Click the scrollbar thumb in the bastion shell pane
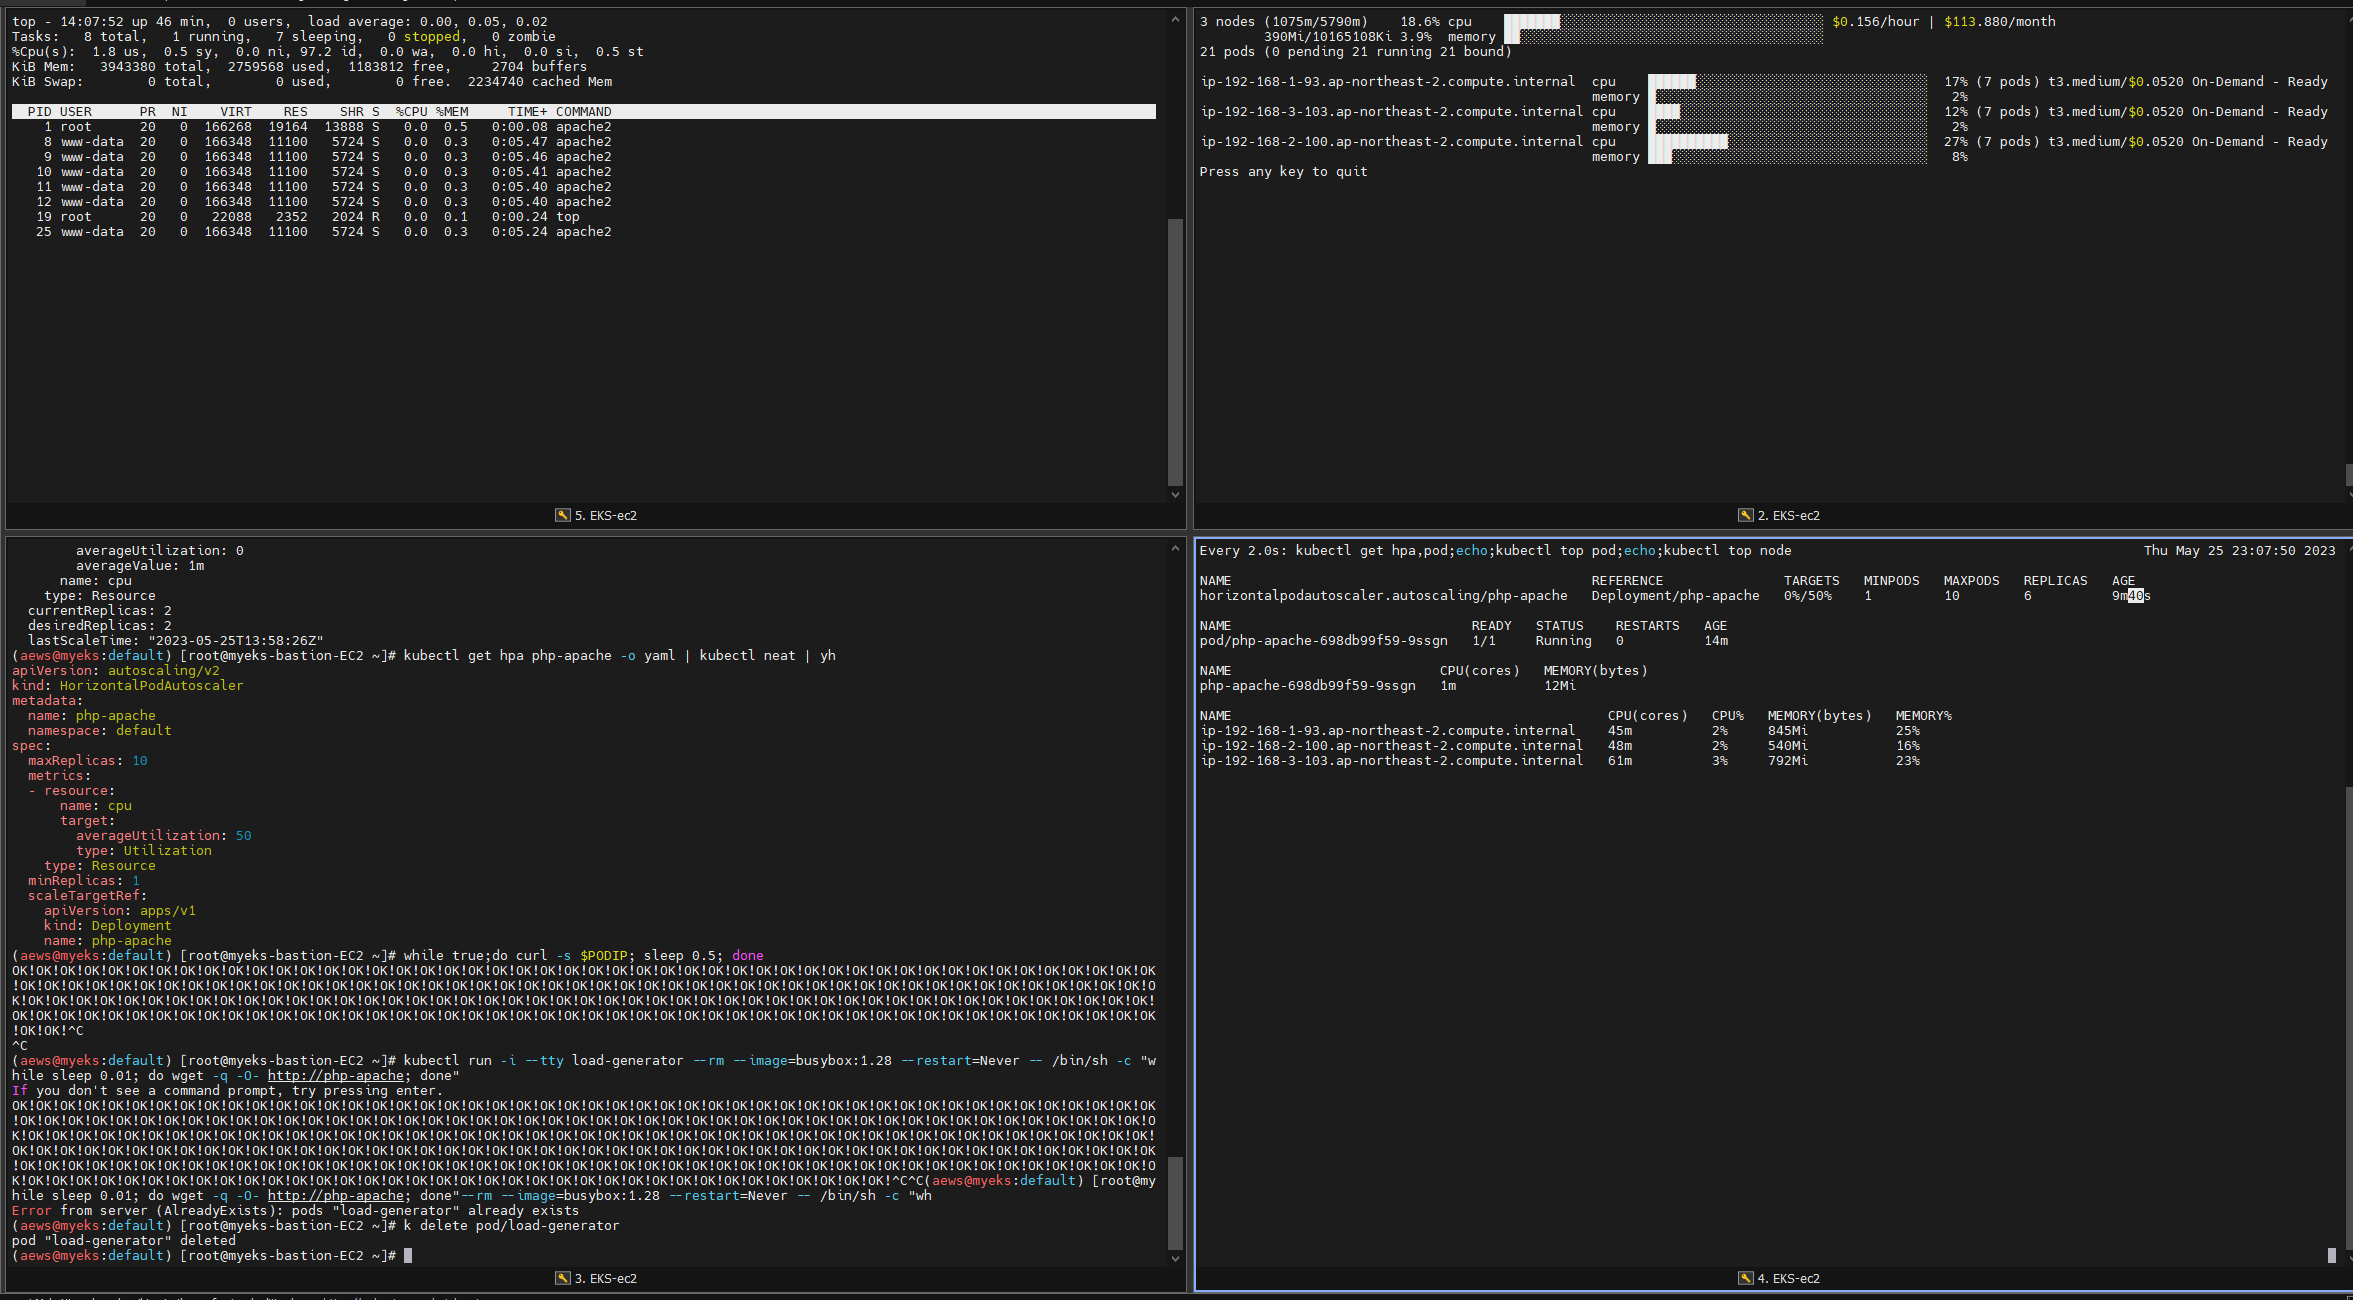 pyautogui.click(x=1175, y=1203)
